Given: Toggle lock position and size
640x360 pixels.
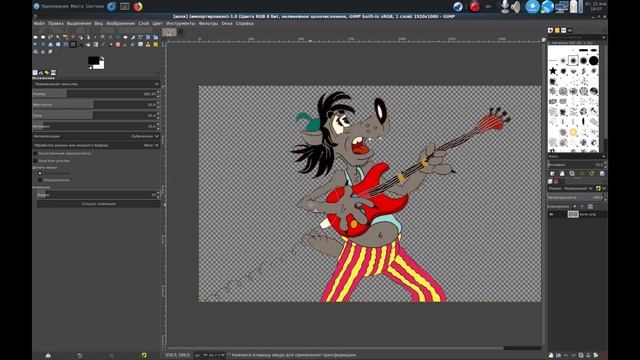Looking at the screenshot, I should 582,206.
